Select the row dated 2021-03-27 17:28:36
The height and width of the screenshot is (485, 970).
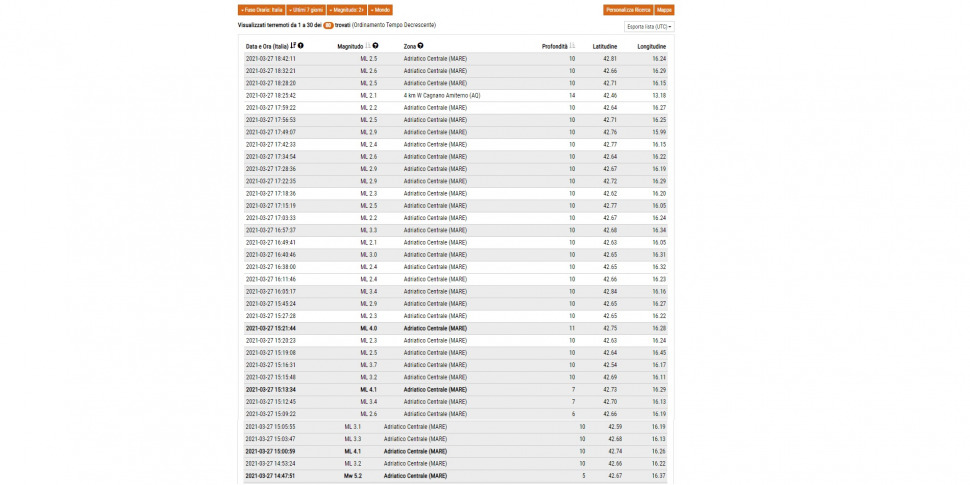[x=455, y=169]
